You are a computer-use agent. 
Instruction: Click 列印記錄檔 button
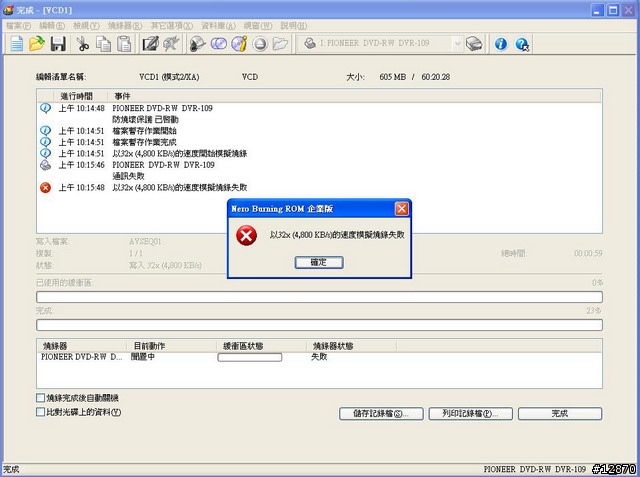(471, 414)
